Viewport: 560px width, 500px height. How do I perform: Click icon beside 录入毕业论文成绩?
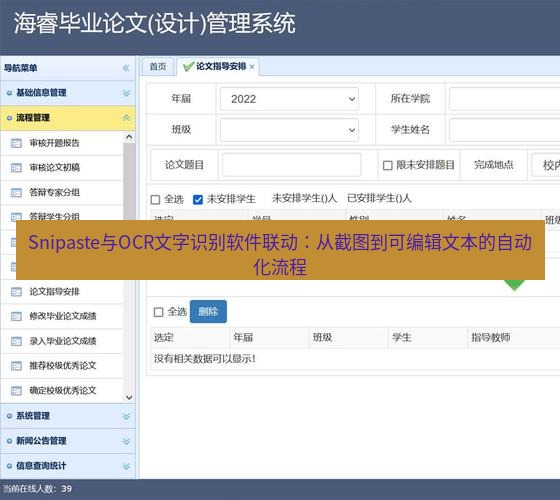coord(16,341)
